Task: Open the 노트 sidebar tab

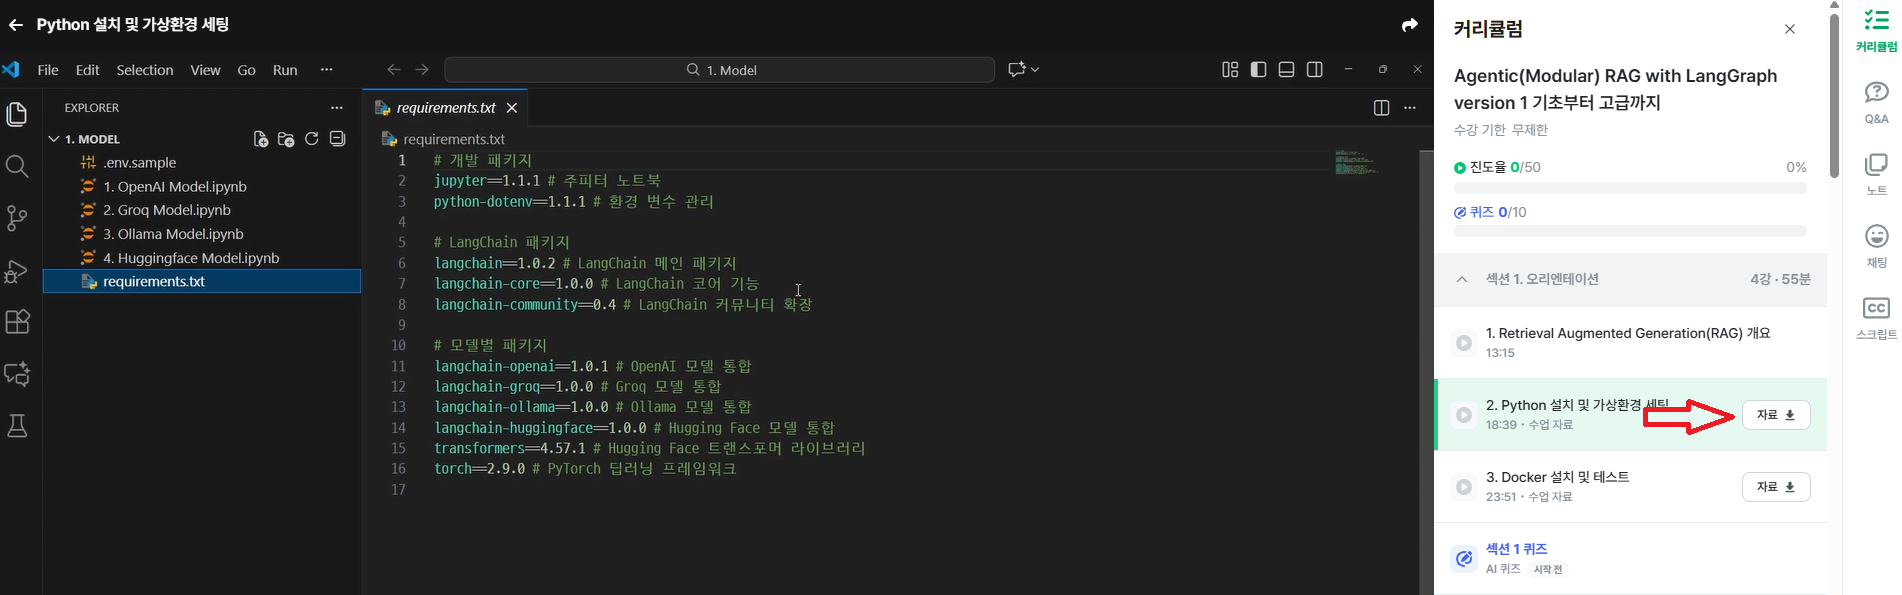Action: click(1876, 174)
